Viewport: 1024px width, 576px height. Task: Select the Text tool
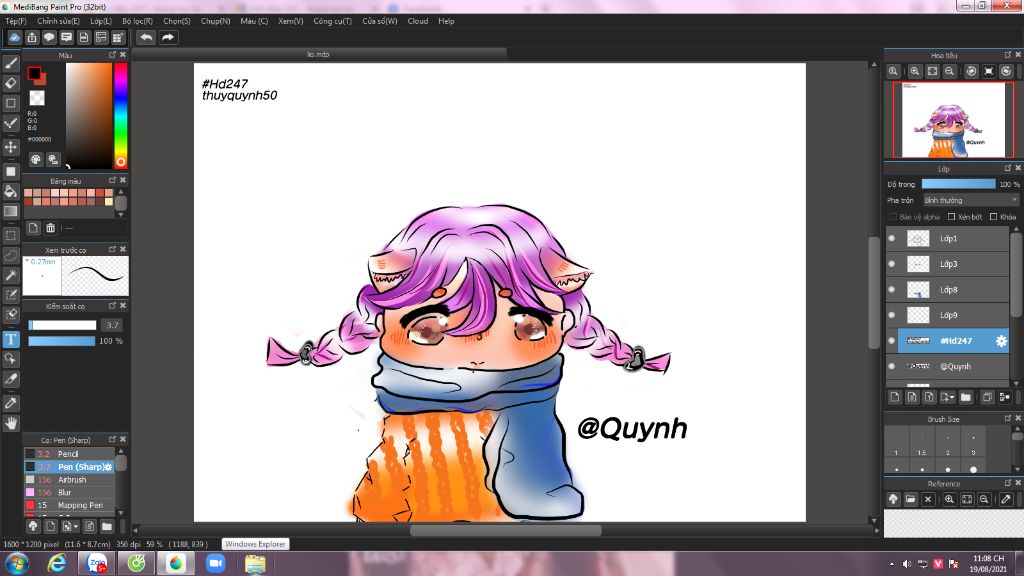10,339
